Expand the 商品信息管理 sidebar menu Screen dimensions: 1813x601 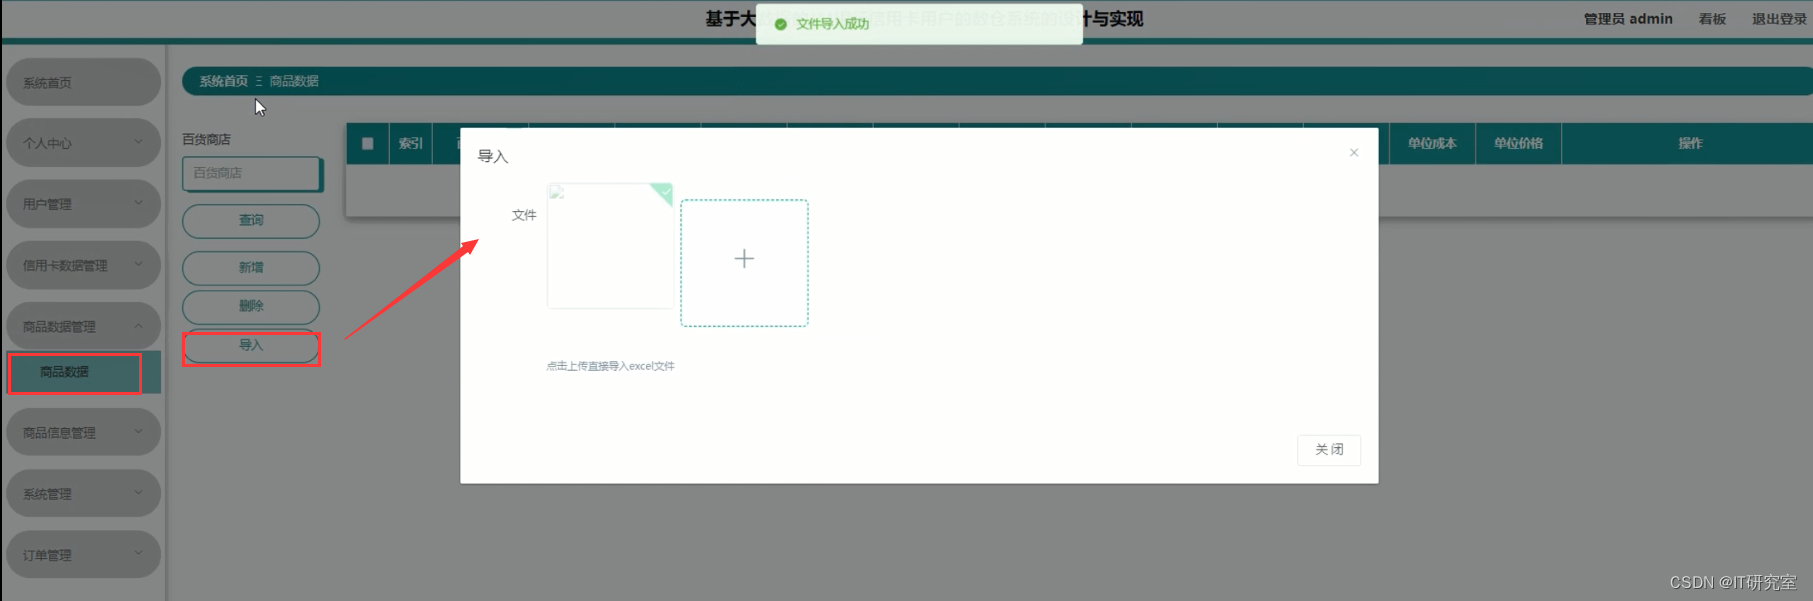83,432
